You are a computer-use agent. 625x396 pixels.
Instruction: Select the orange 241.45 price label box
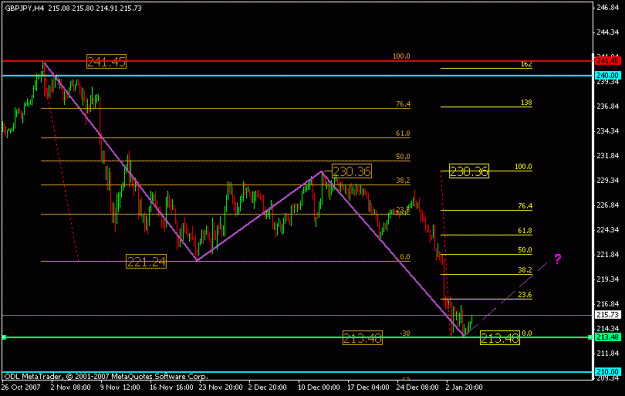tap(106, 61)
